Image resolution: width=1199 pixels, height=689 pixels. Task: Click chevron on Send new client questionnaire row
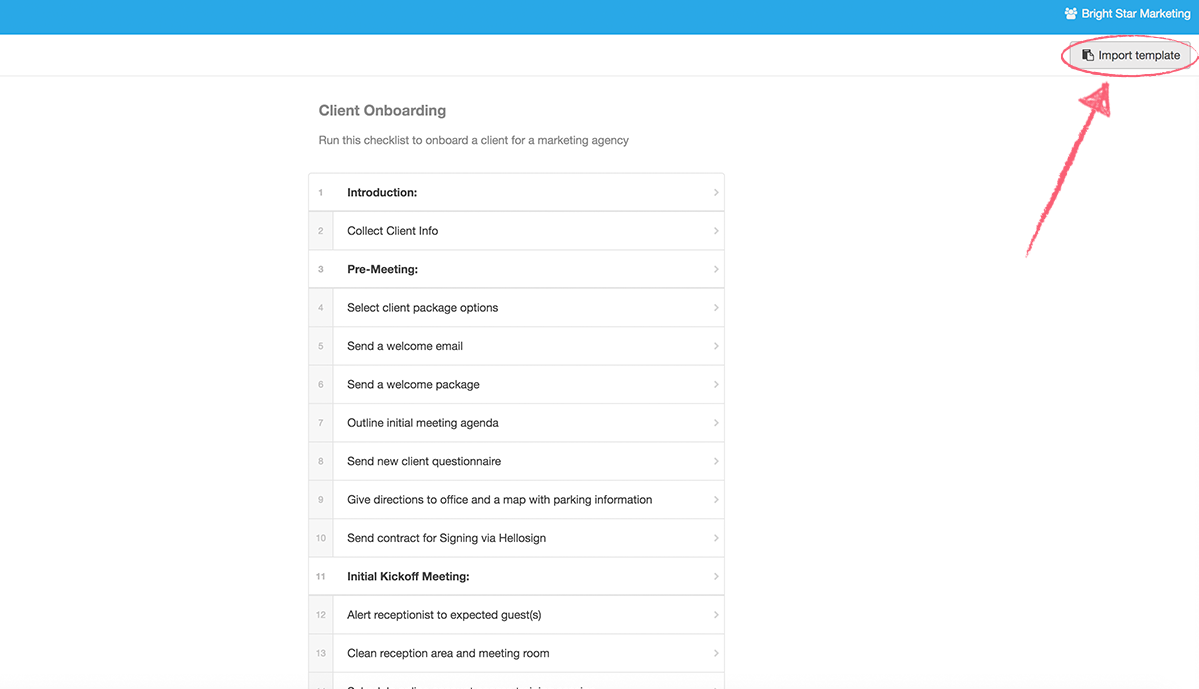point(716,461)
